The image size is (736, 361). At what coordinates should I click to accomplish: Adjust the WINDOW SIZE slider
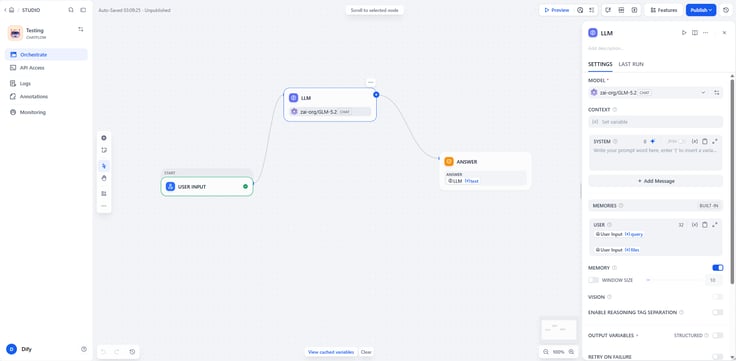tap(675, 280)
